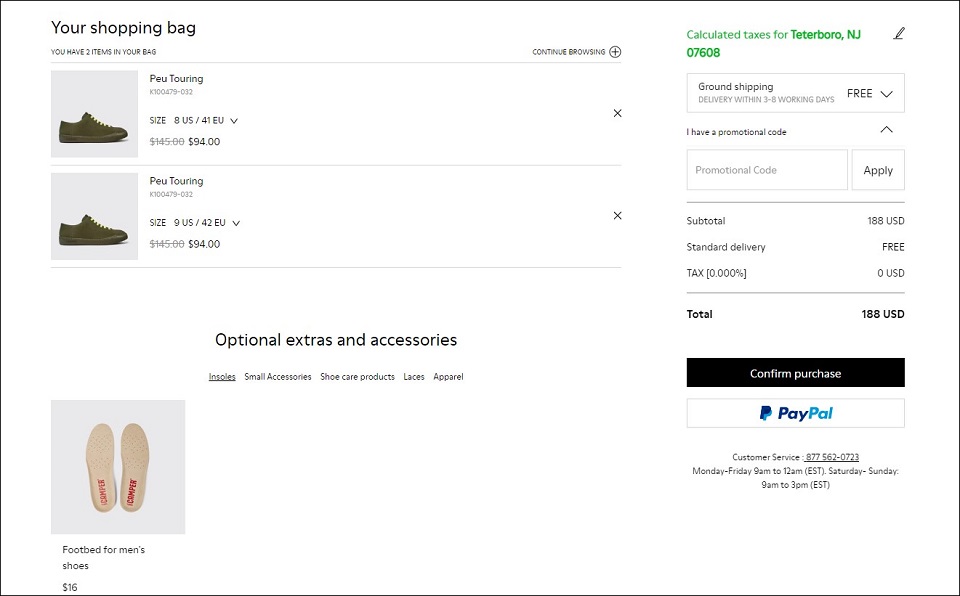Click the TAX [0.000%] label
The image size is (960, 596).
point(716,273)
